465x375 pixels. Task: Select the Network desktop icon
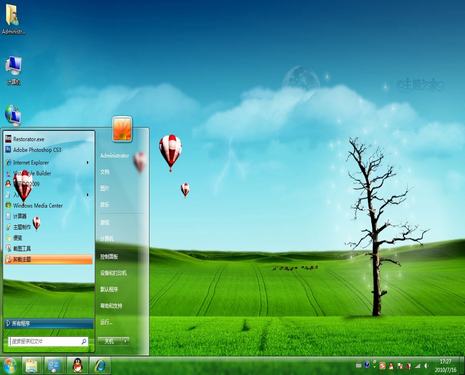pos(13,116)
